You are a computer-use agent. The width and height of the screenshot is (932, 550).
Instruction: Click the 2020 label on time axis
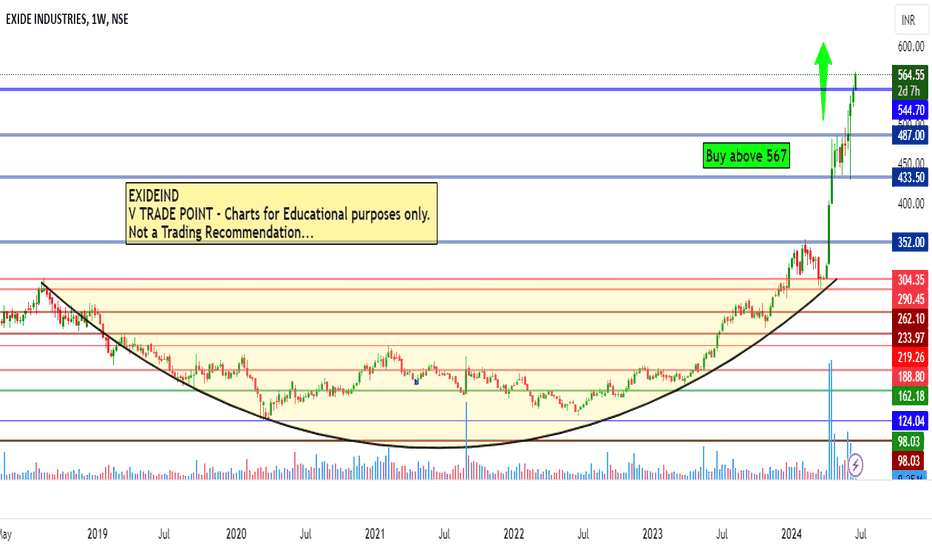tap(236, 533)
